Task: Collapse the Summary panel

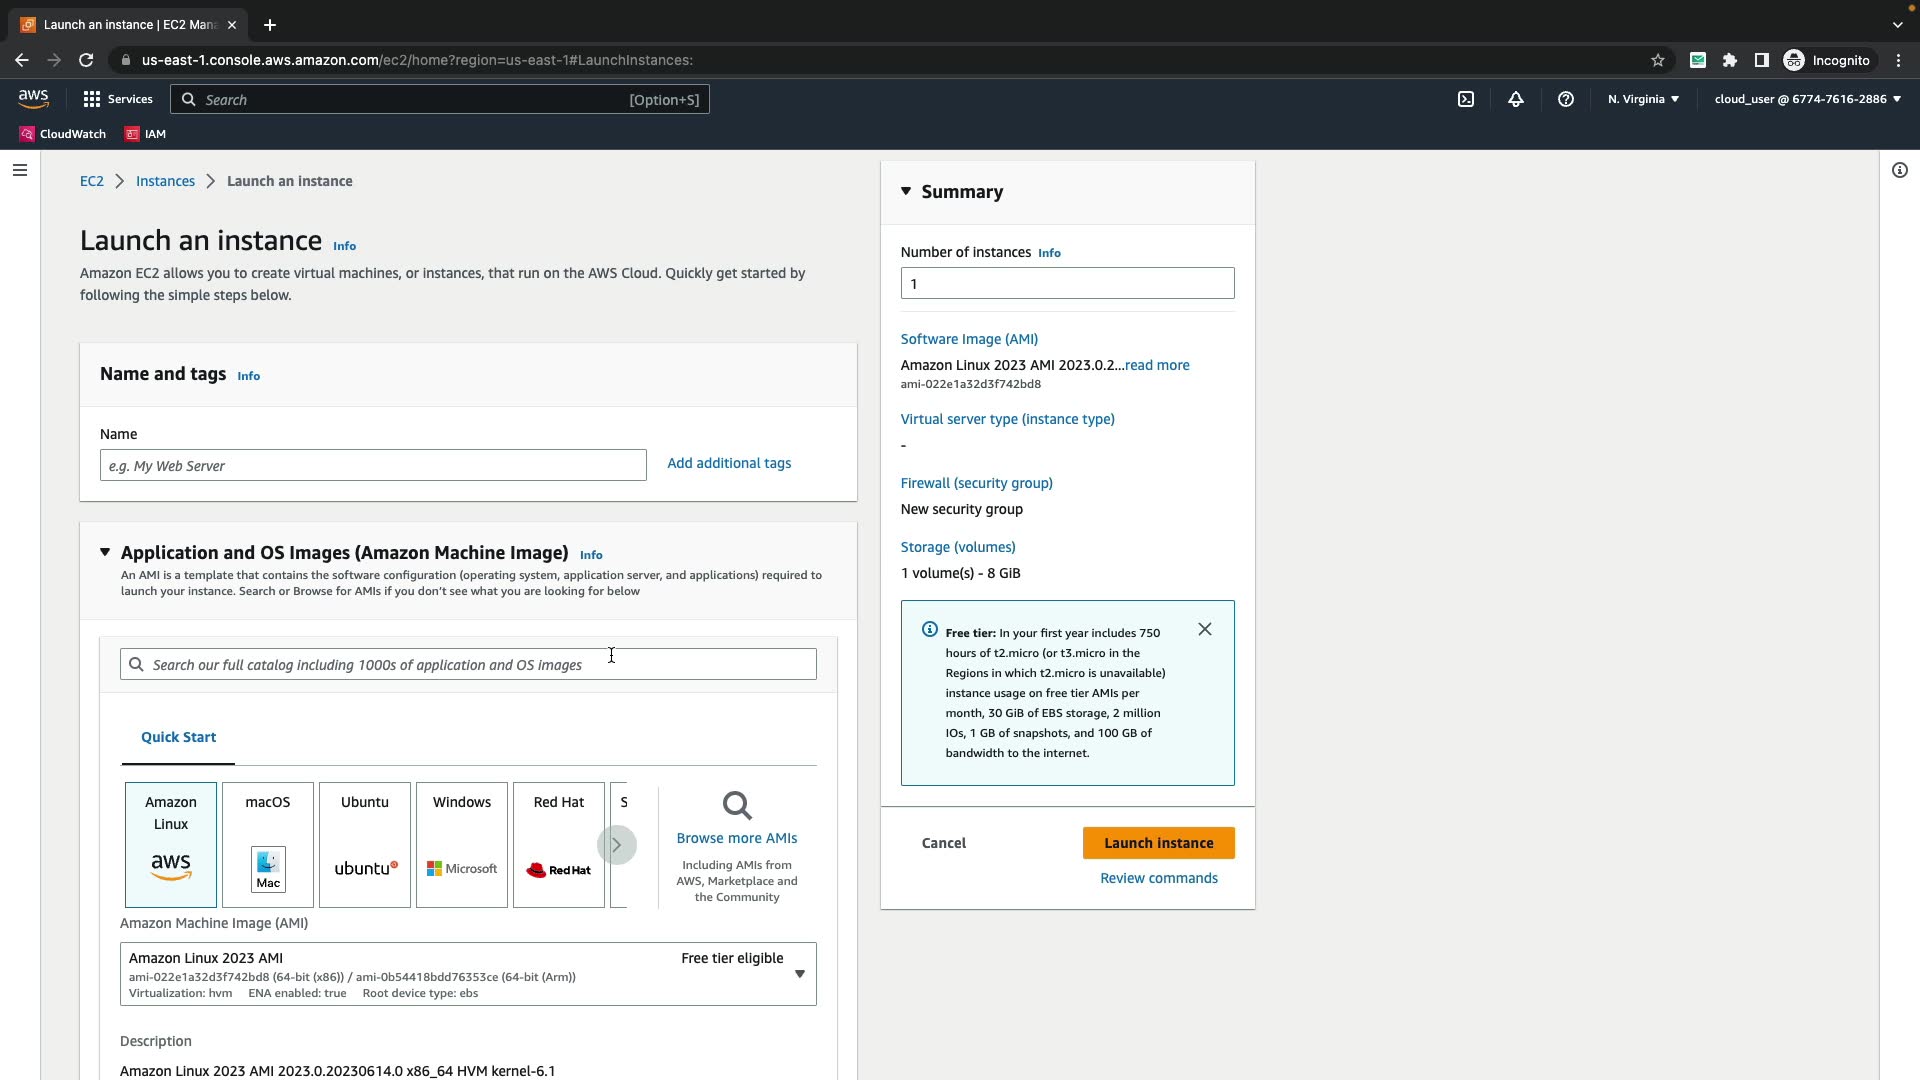Action: [906, 191]
